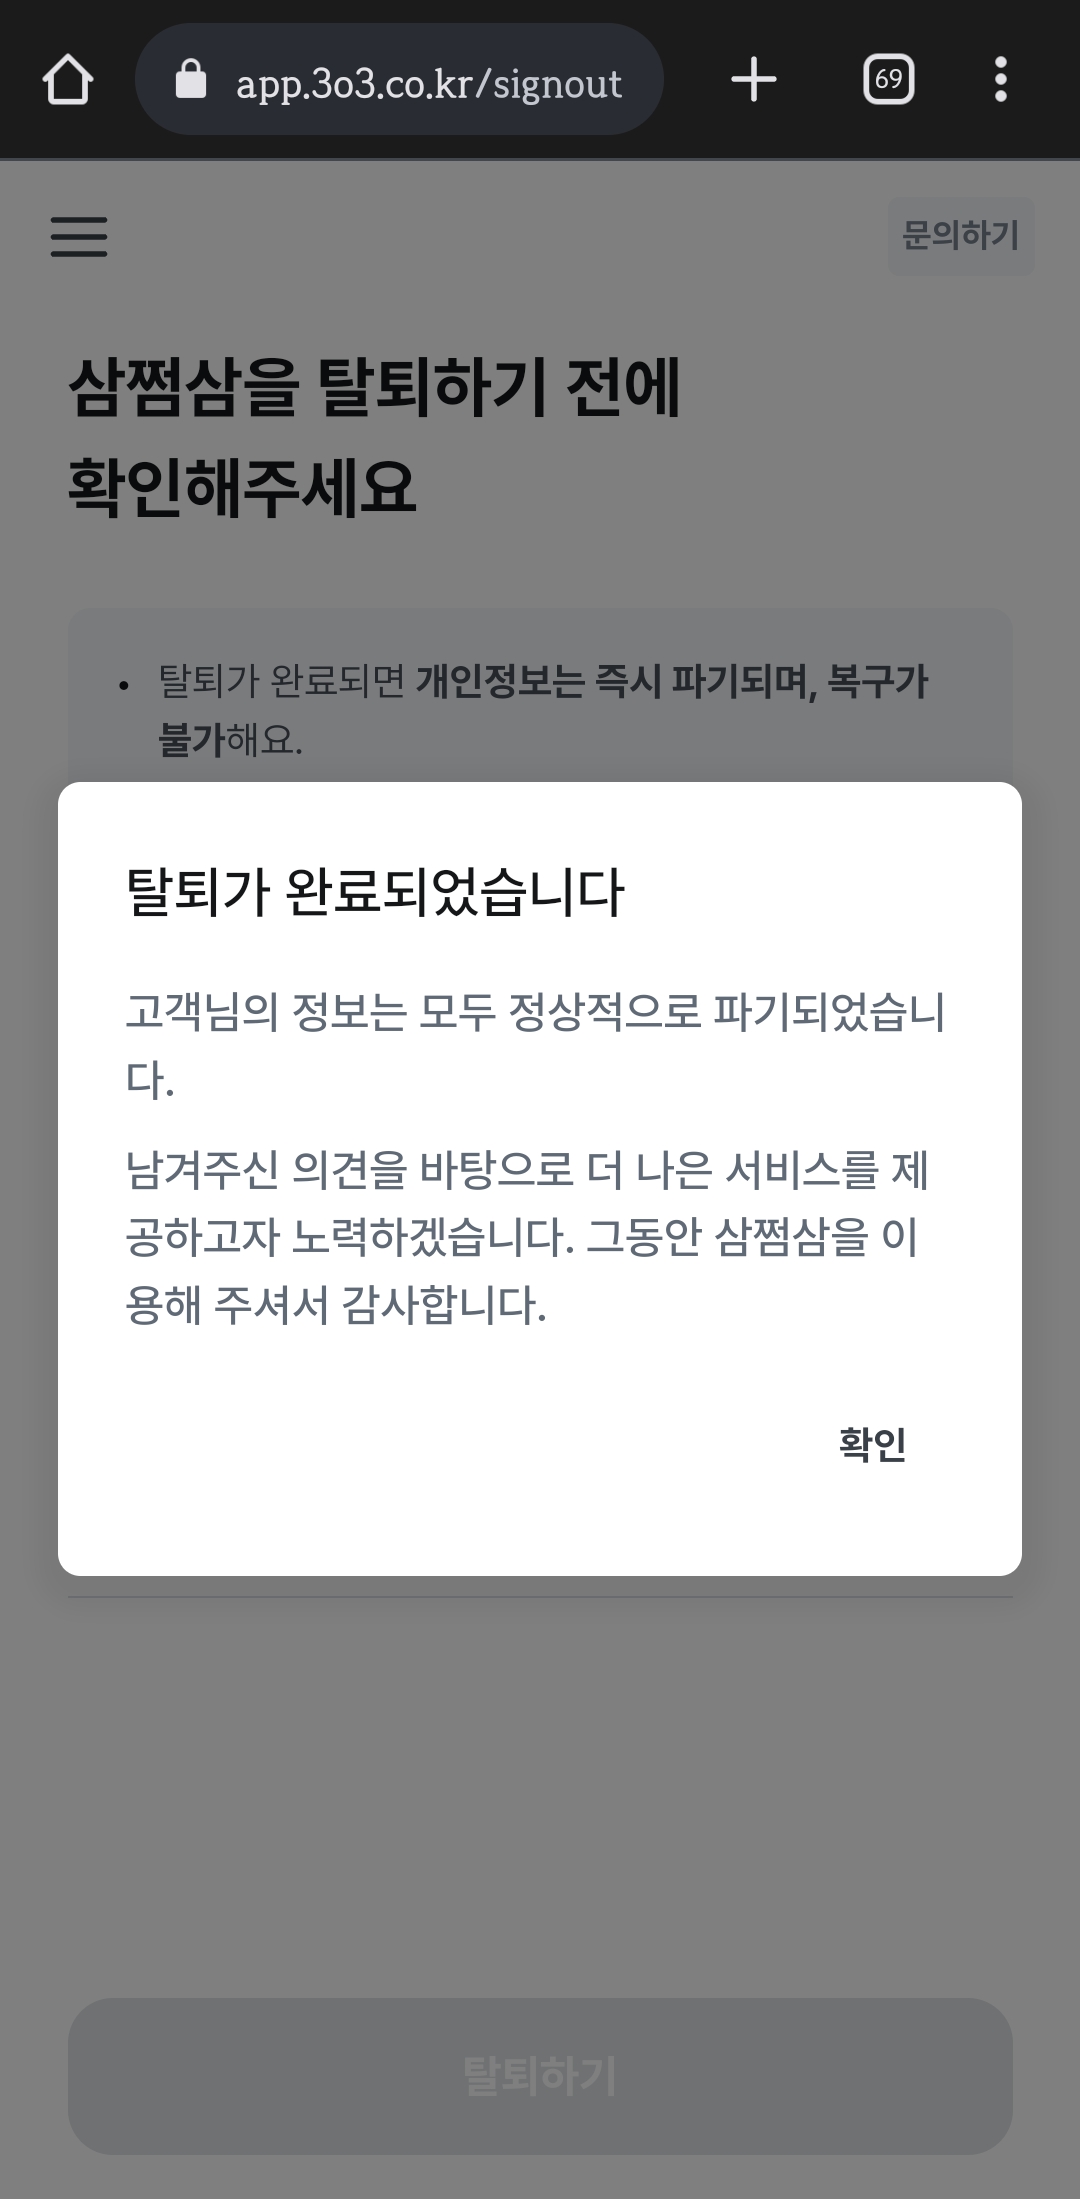Viewport: 1080px width, 2199px height.
Task: Tap the bullet point marker before 탈퇴가
Action: 124,686
